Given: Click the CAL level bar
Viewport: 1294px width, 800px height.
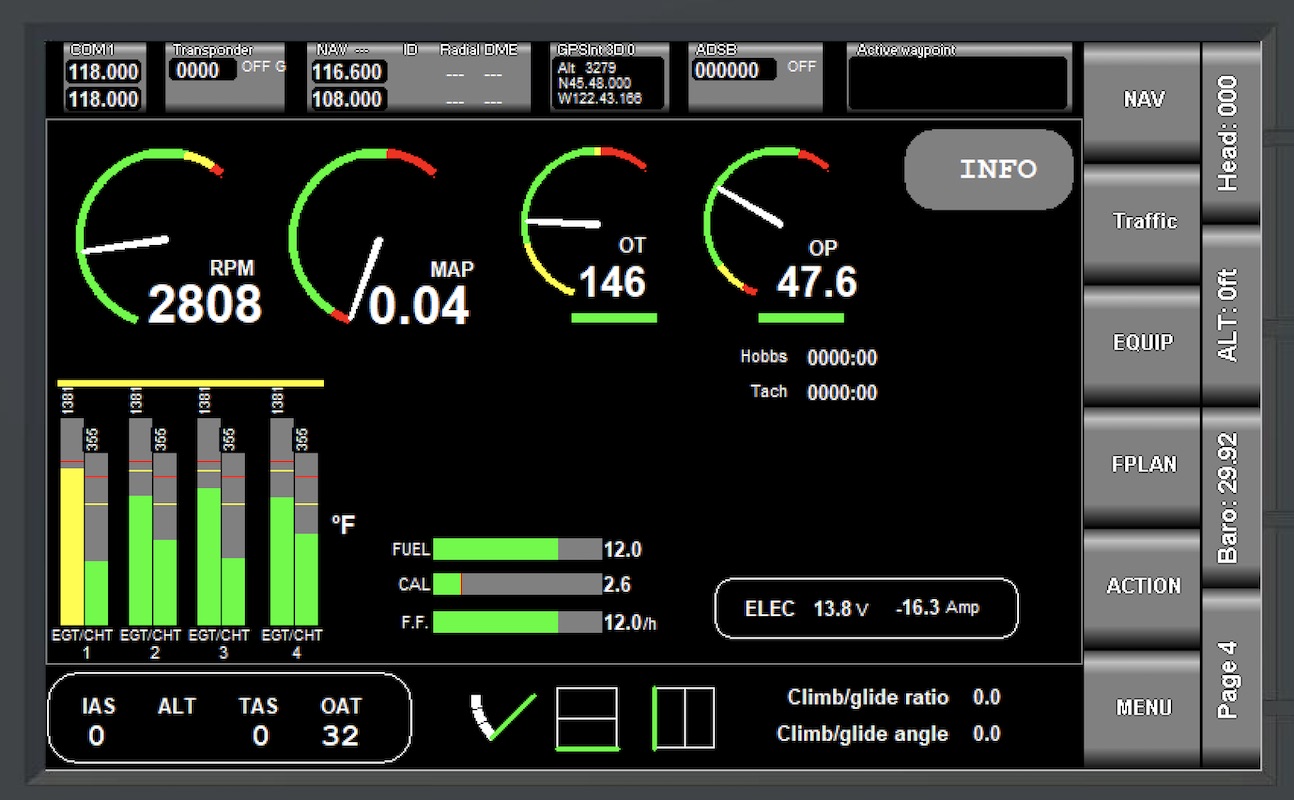Looking at the screenshot, I should point(517,585).
